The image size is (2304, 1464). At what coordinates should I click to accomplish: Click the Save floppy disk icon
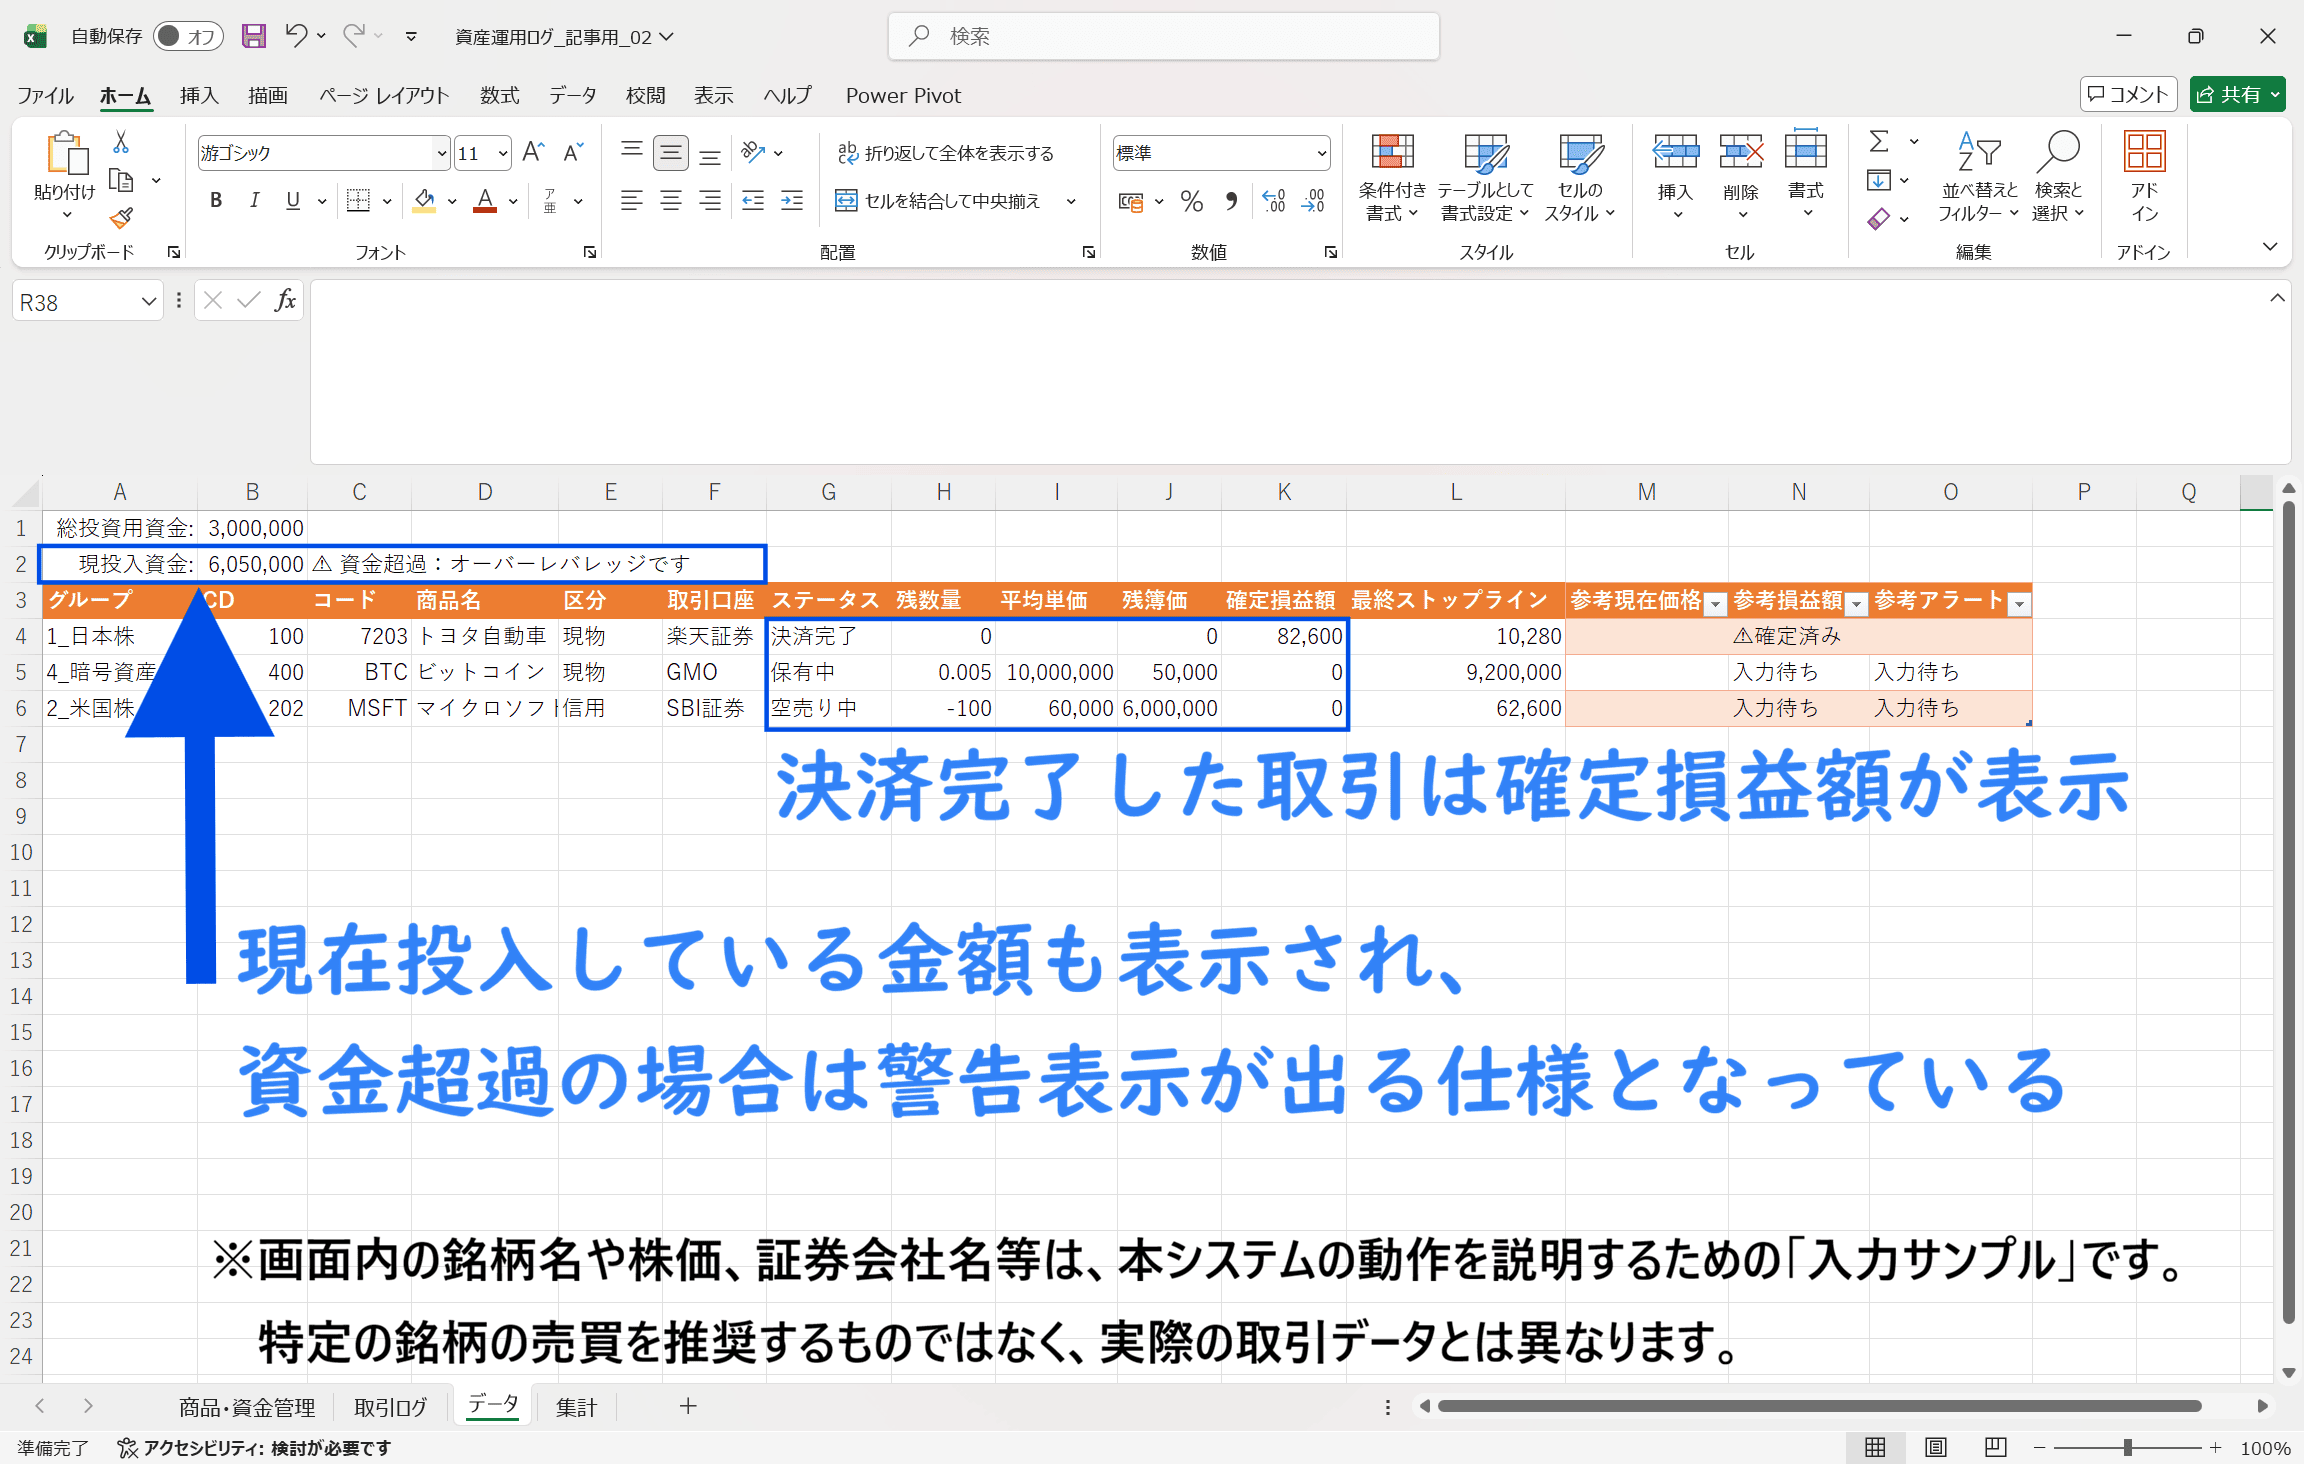[x=254, y=36]
